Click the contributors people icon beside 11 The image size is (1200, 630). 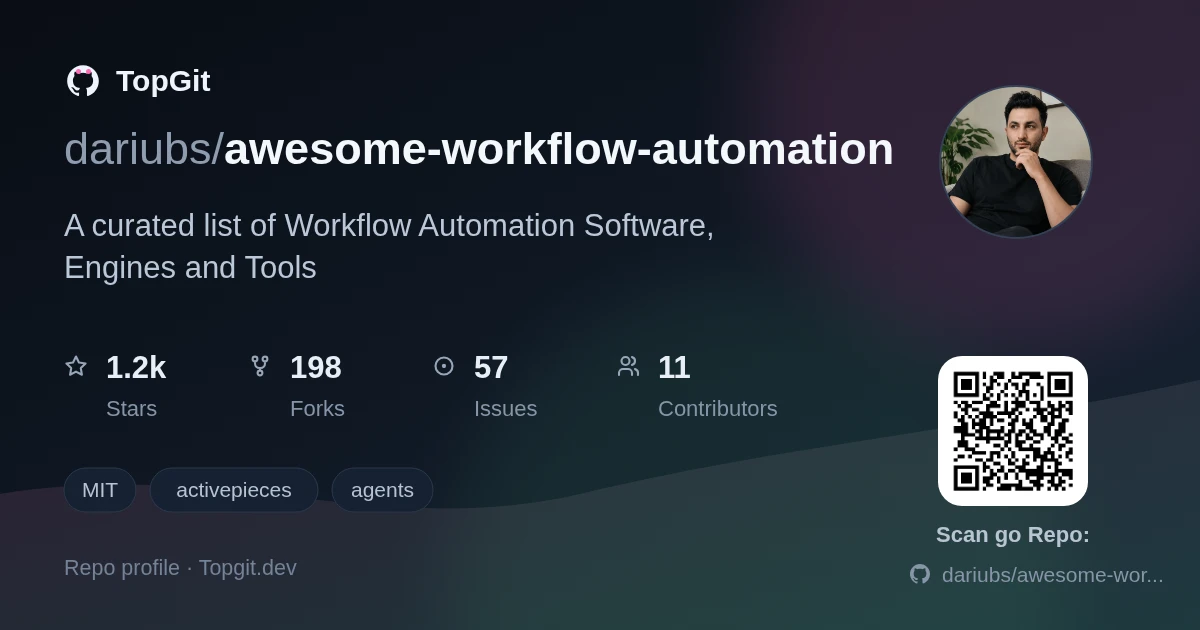tap(628, 366)
